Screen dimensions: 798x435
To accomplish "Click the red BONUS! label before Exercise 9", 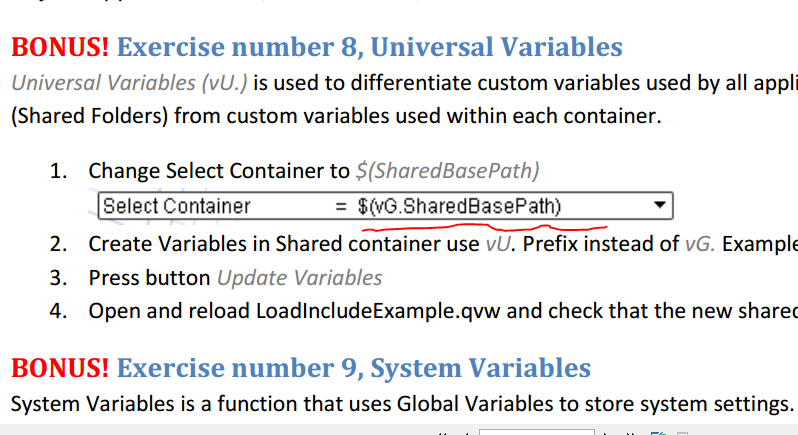I will 60,368.
